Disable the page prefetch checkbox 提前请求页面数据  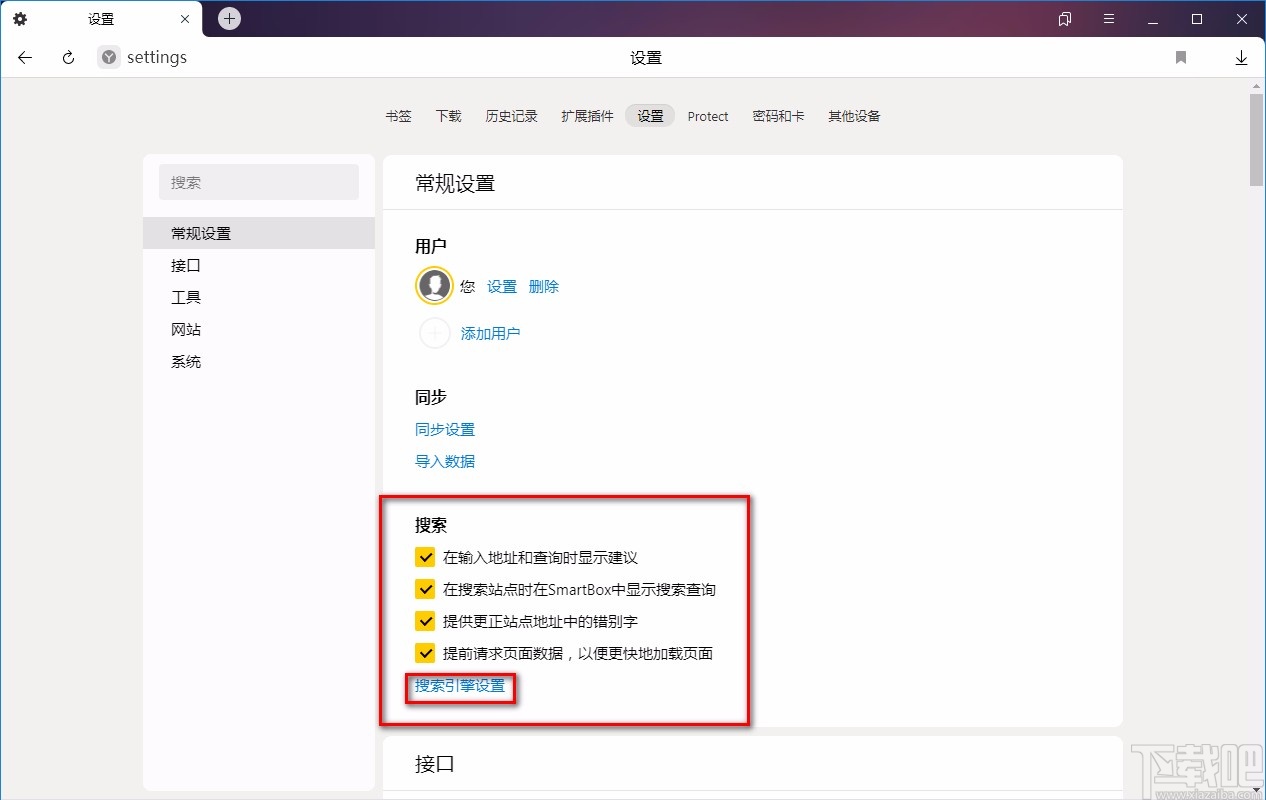425,653
